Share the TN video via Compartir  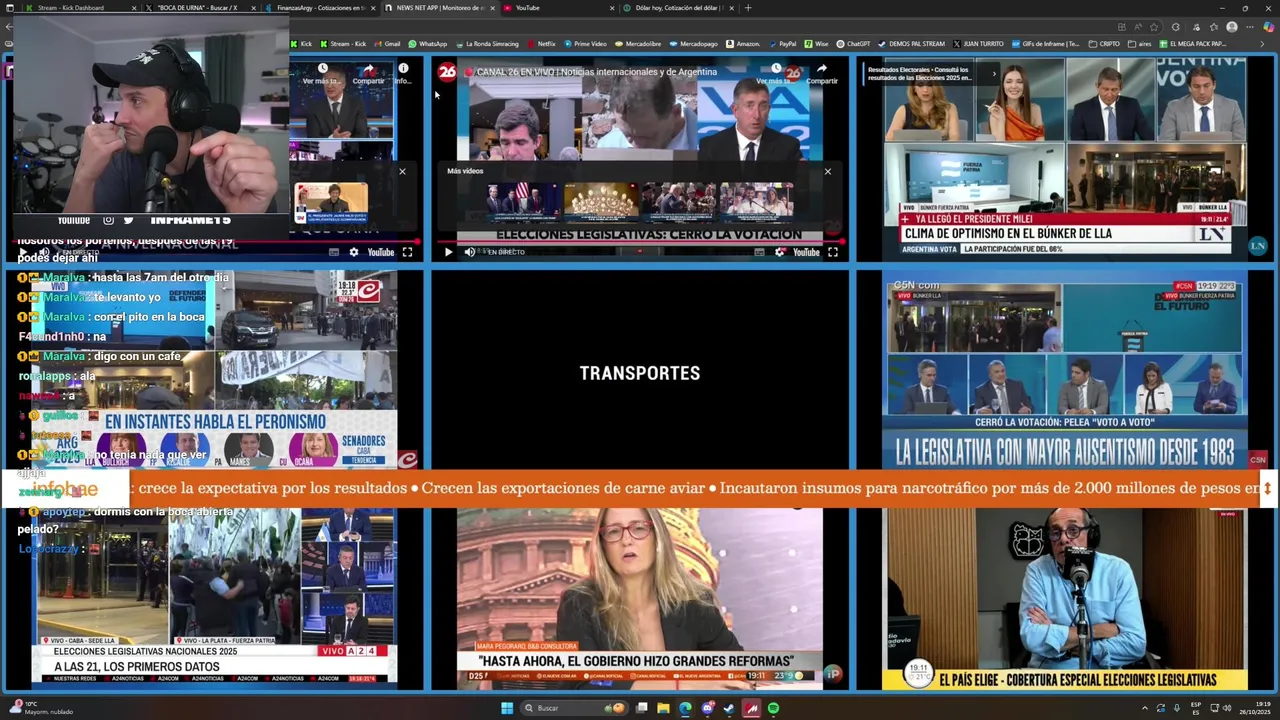(x=368, y=73)
